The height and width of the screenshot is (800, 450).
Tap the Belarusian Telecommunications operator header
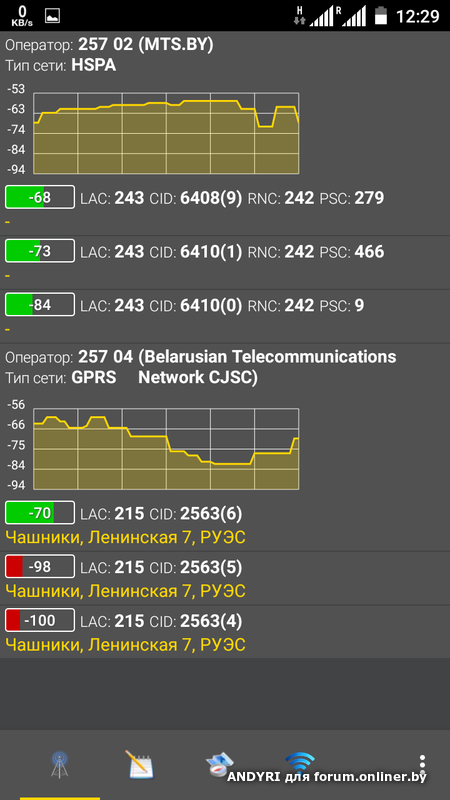(201, 367)
